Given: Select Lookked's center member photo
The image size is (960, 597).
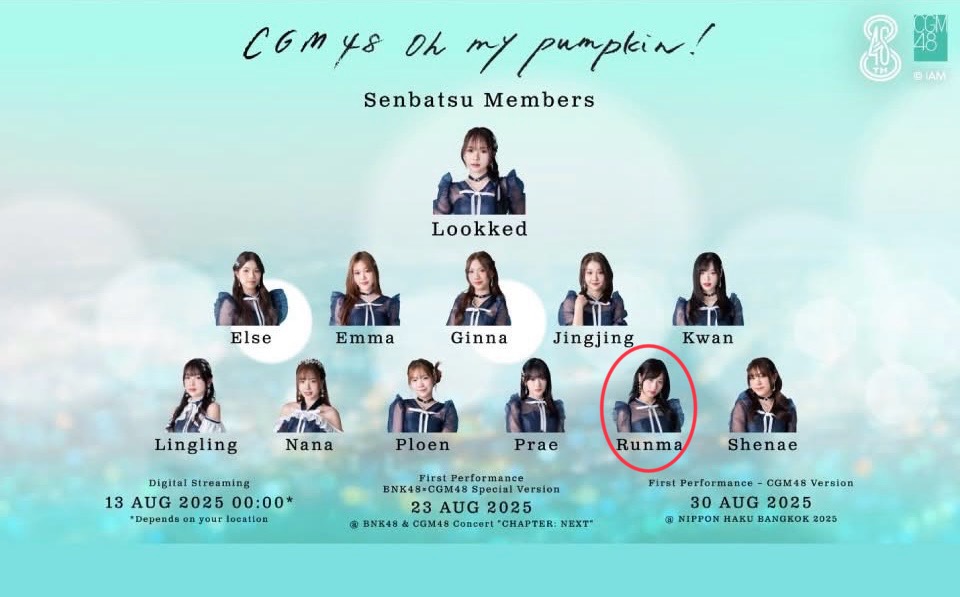Looking at the screenshot, I should click(479, 171).
